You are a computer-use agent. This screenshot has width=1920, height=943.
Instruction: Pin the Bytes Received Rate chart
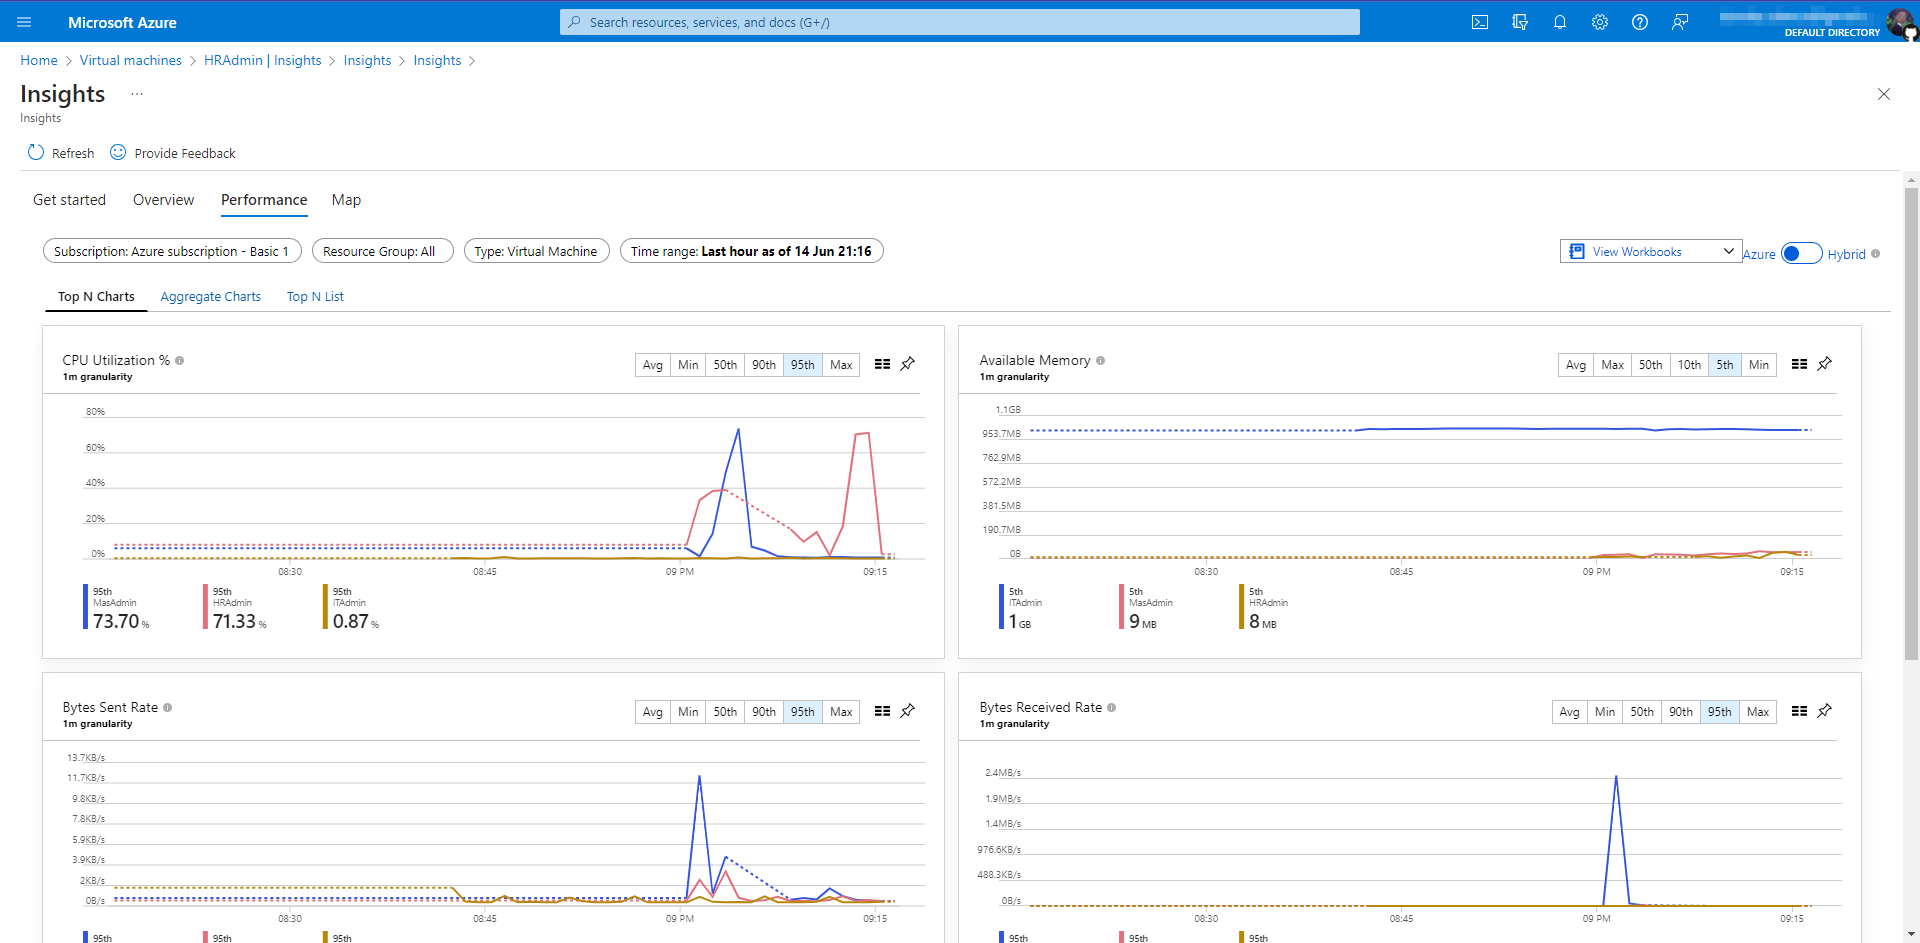(x=1825, y=711)
